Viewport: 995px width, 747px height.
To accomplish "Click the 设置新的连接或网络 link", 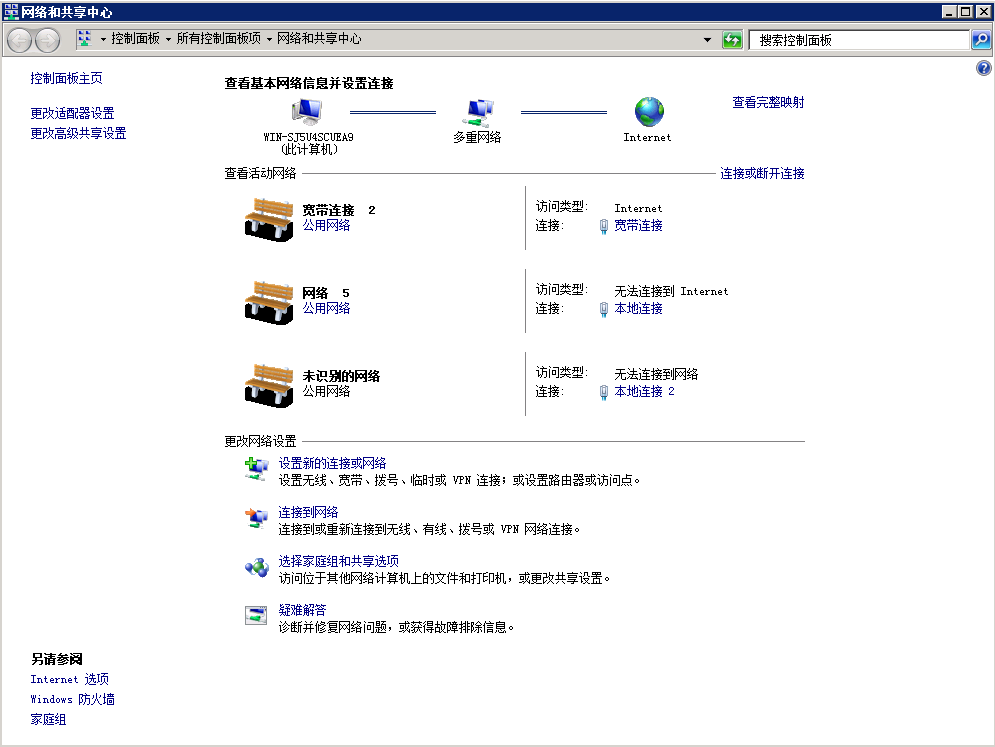I will pyautogui.click(x=332, y=463).
